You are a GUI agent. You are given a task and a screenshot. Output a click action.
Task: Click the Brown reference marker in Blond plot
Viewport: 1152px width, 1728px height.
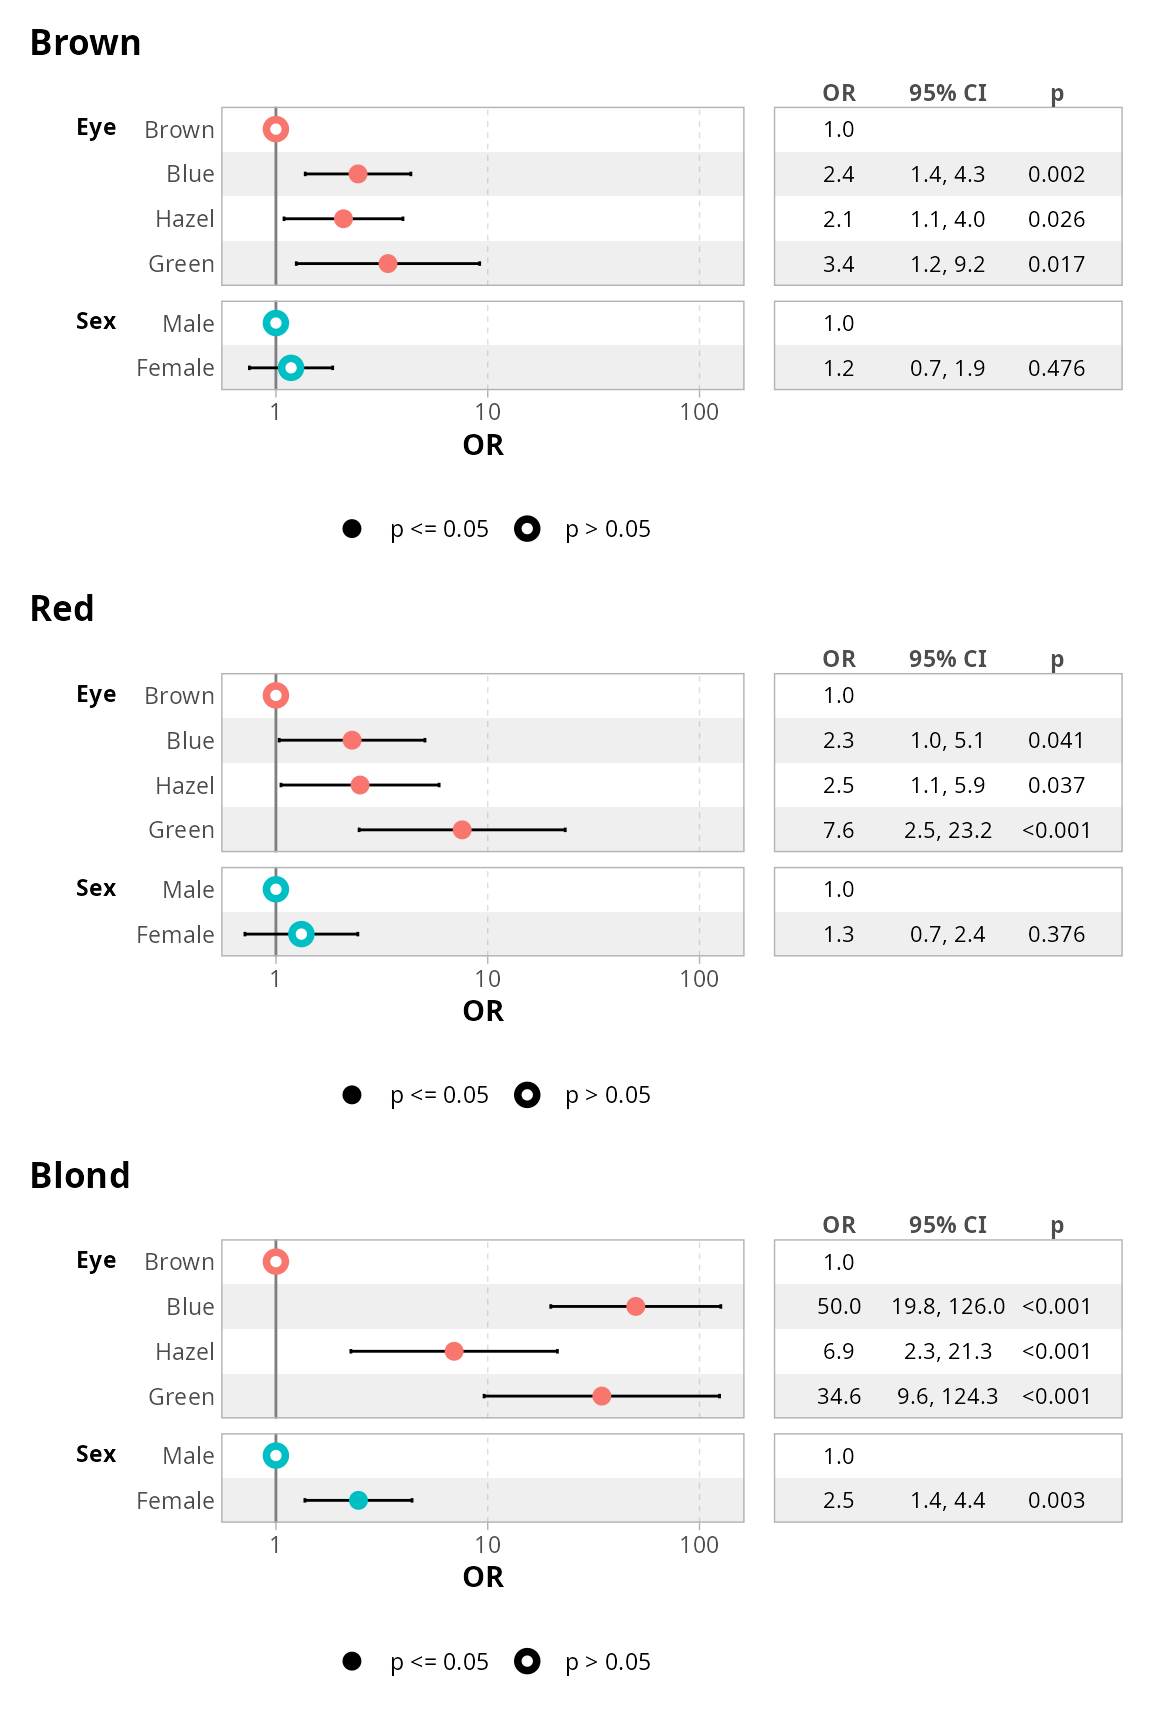276,1262
